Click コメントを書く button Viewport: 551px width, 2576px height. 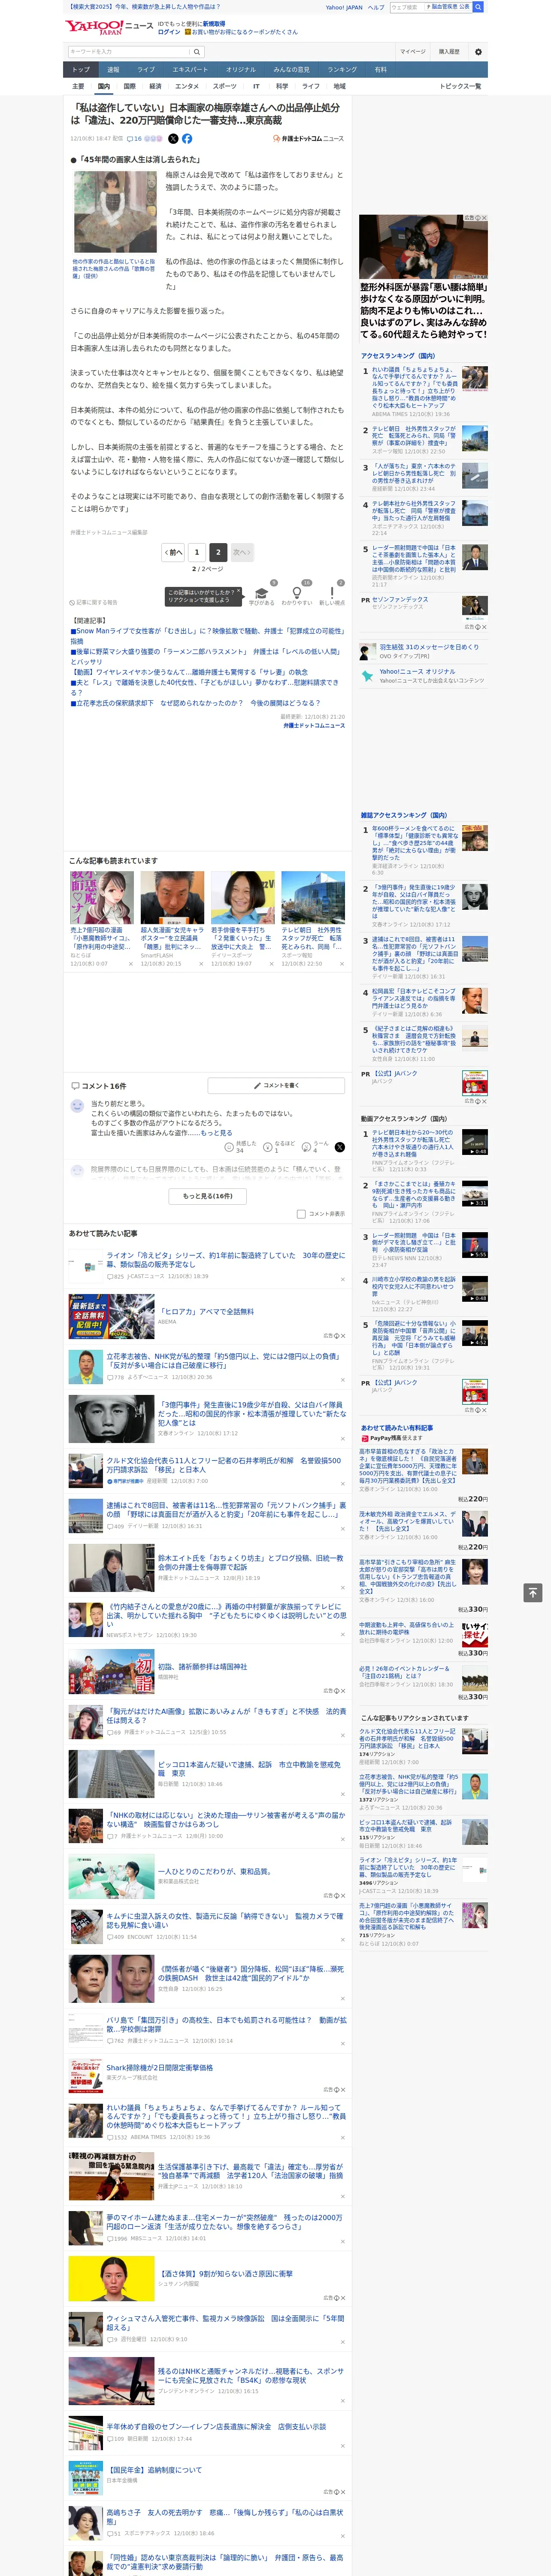click(x=276, y=1085)
